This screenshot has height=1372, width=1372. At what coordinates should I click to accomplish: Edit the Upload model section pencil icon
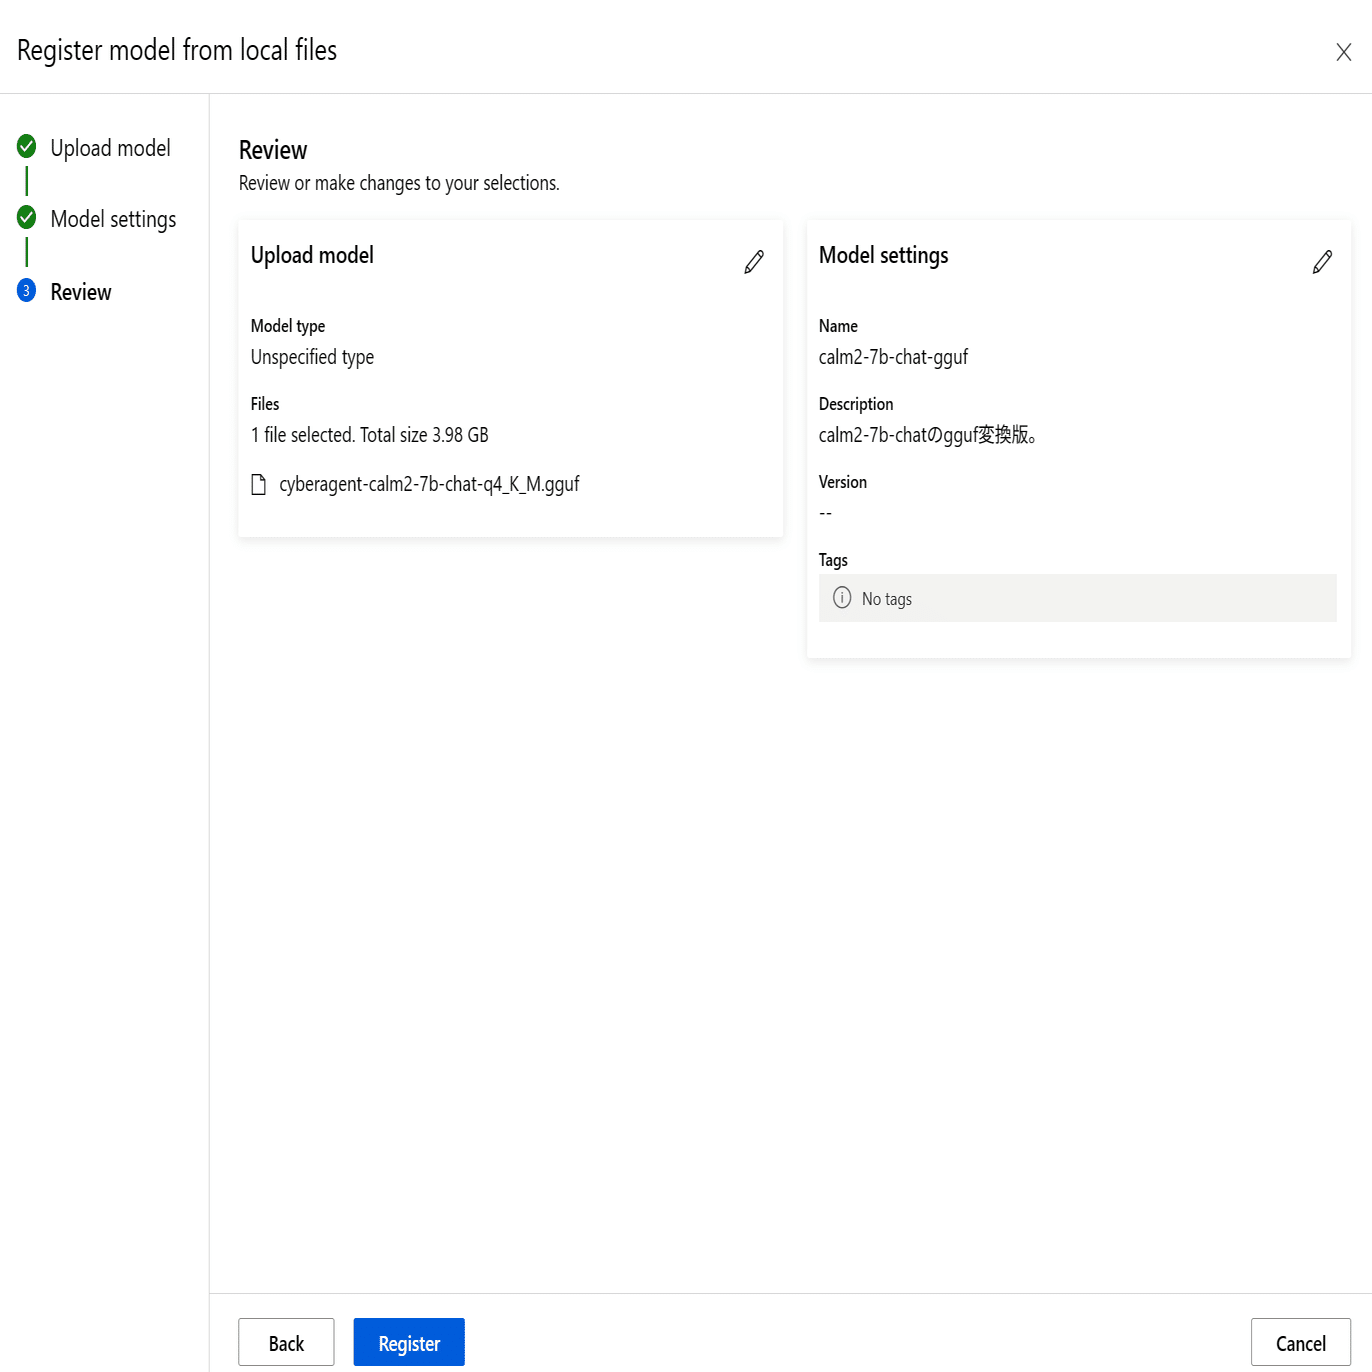754,262
